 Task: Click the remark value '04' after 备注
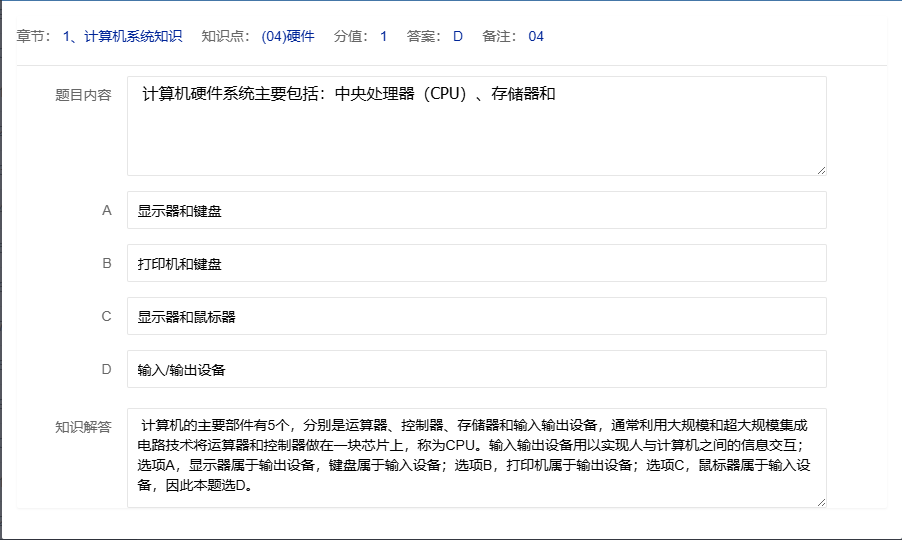(536, 37)
